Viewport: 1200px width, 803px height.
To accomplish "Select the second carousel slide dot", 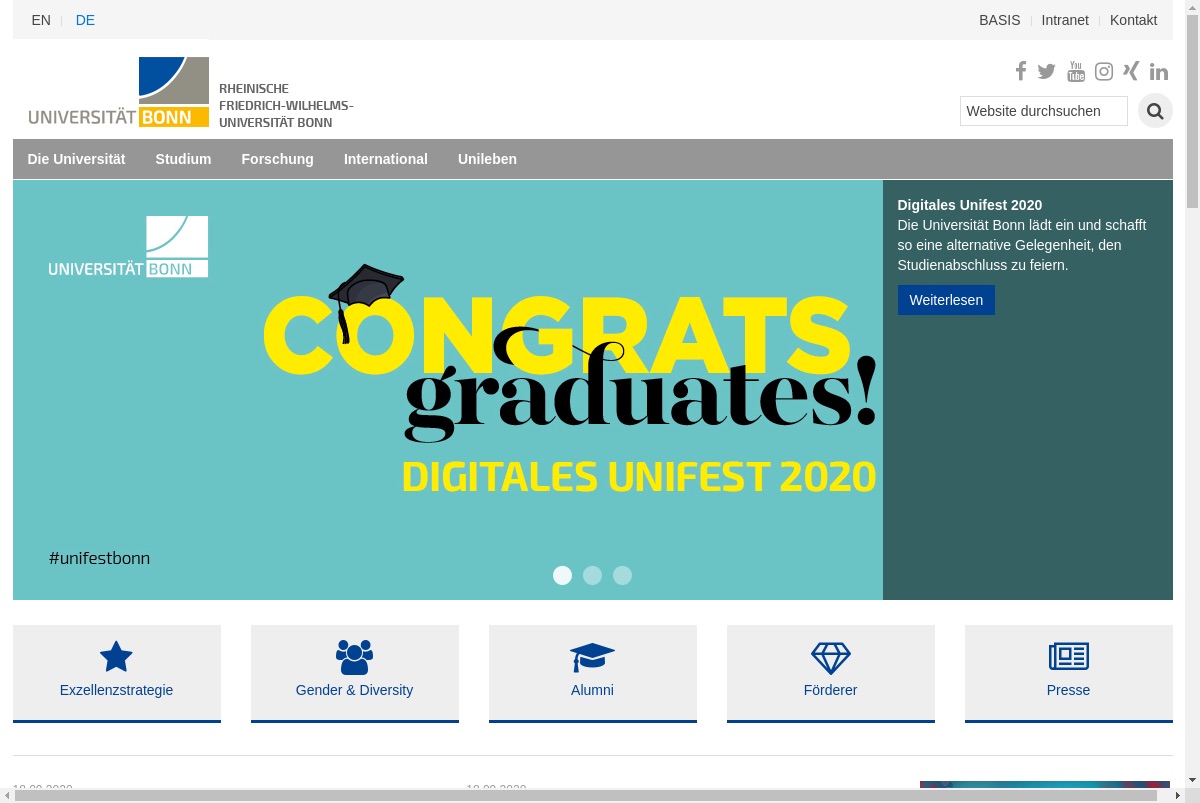I will (592, 575).
